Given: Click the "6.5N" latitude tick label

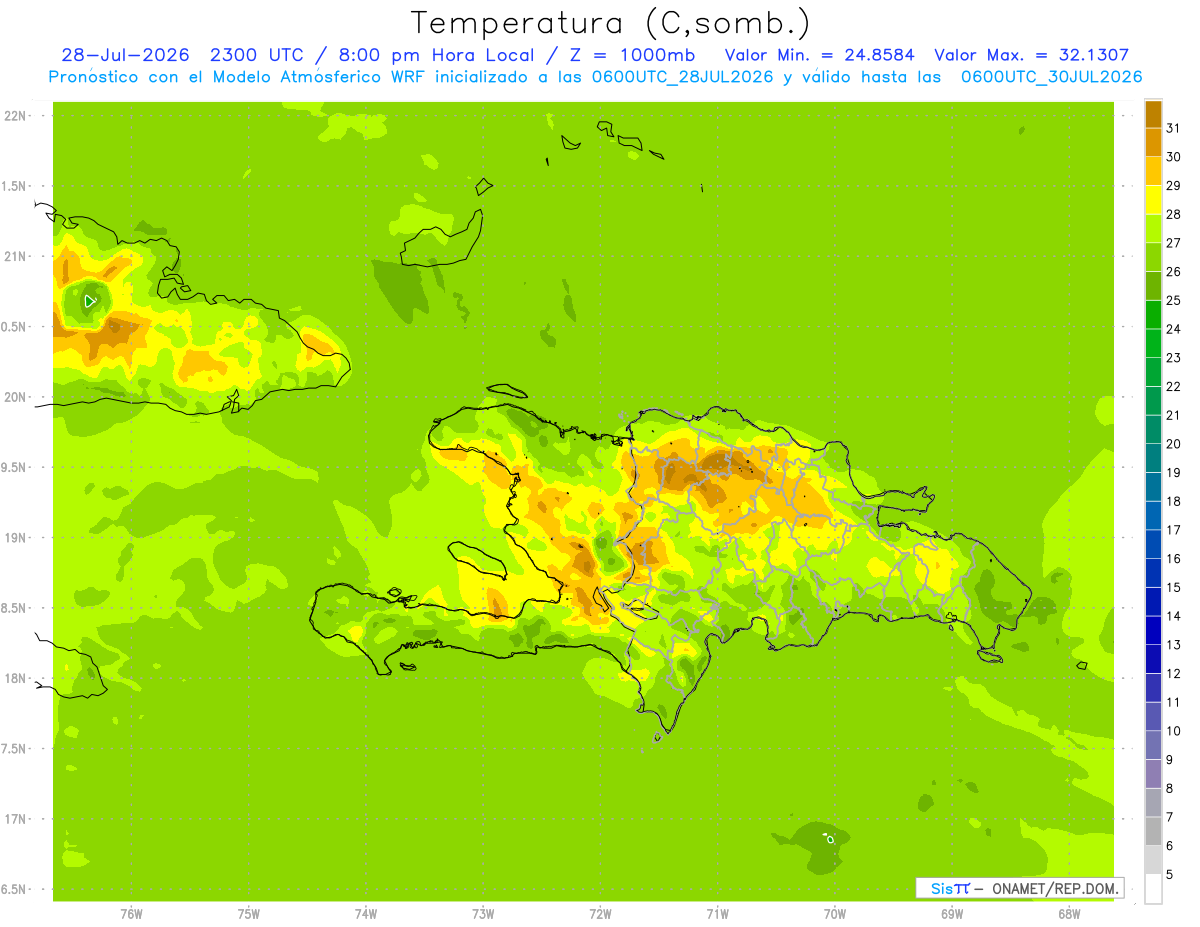Looking at the screenshot, I should [15, 889].
